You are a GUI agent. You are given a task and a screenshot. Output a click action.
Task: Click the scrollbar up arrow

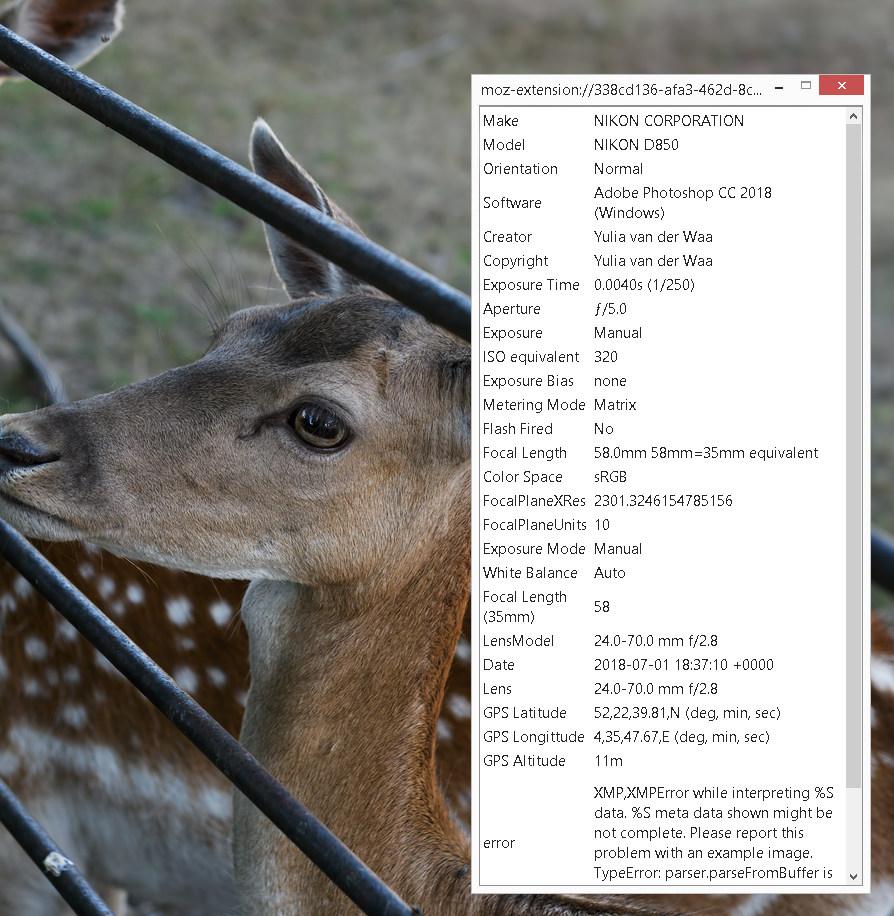pos(853,116)
